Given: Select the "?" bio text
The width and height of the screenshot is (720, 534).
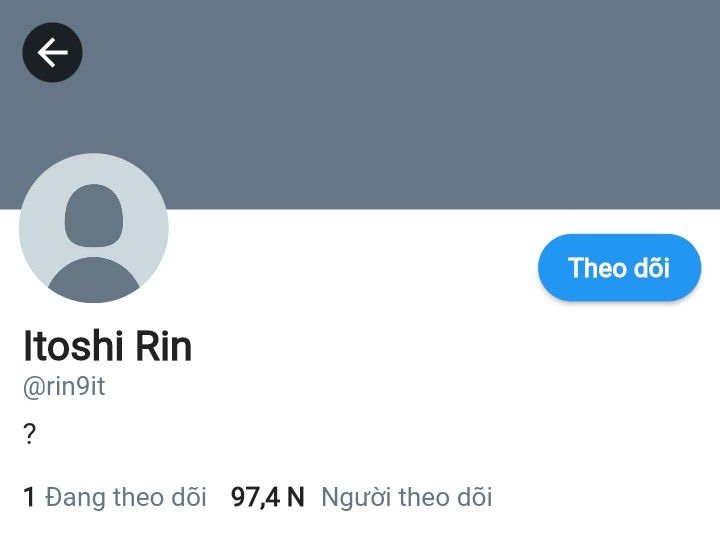Looking at the screenshot, I should click(x=29, y=433).
